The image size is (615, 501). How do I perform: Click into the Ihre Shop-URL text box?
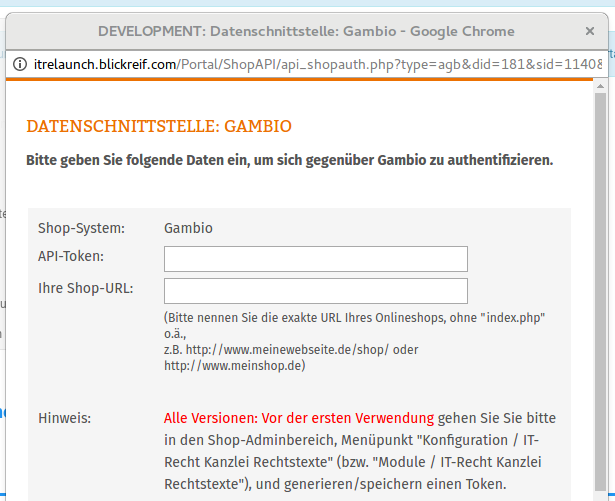[315, 291]
